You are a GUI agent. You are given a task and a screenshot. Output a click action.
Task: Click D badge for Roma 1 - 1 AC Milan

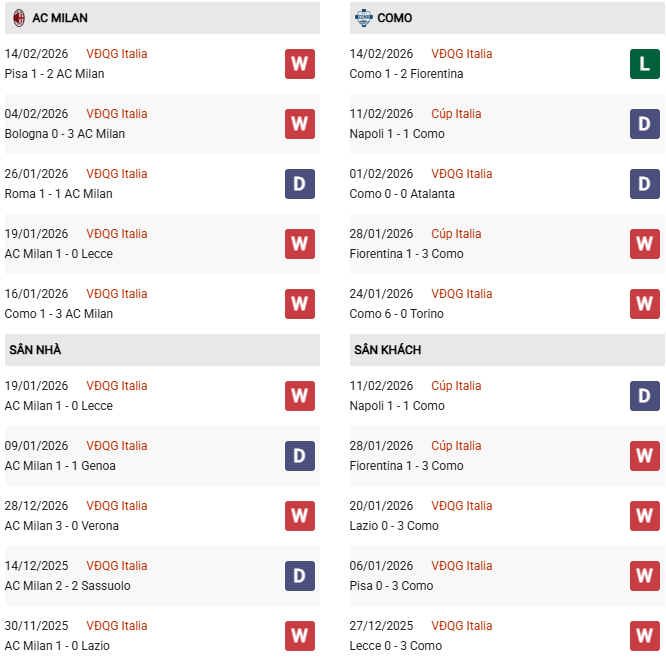pyautogui.click(x=299, y=184)
